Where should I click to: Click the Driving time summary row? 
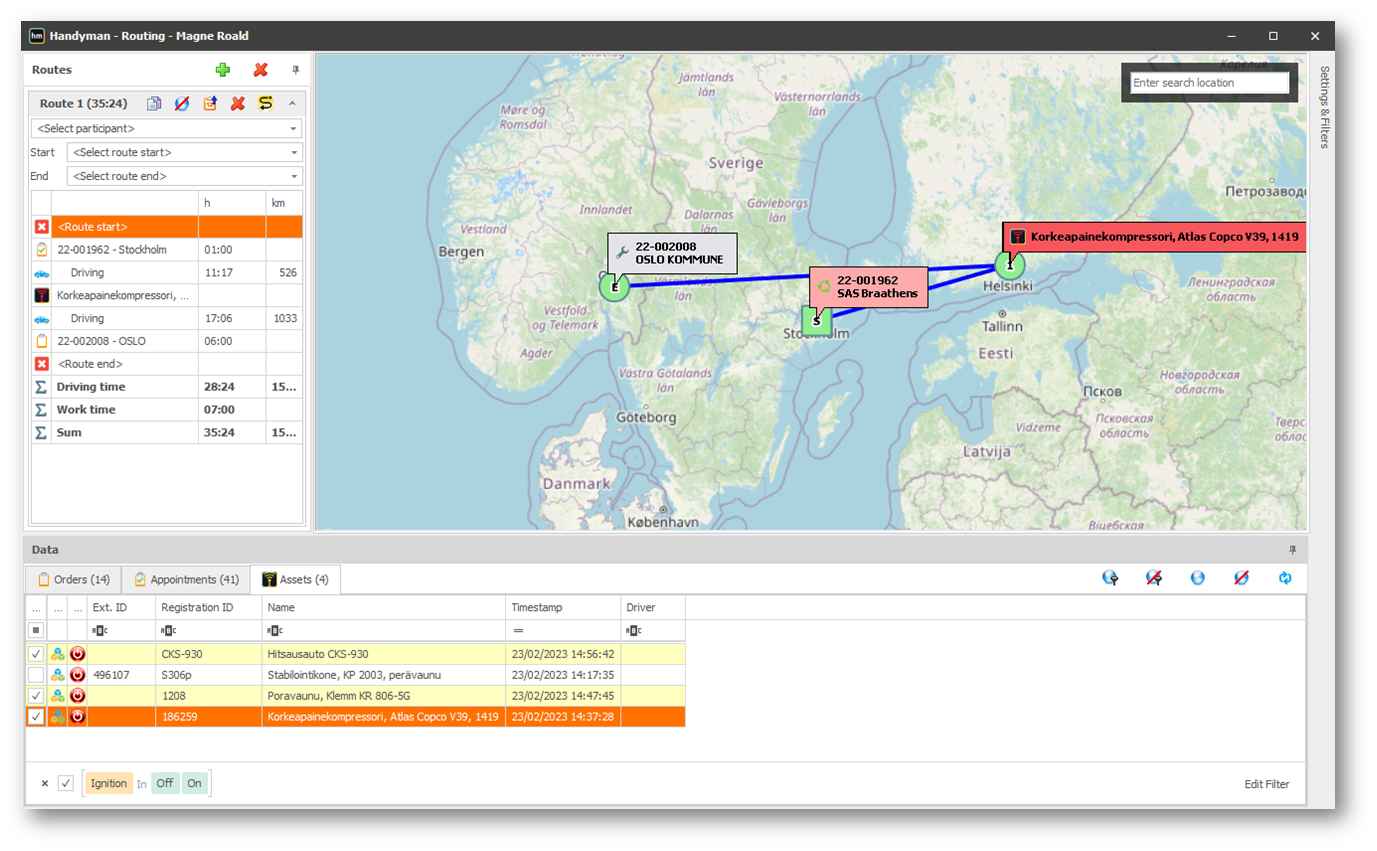point(166,387)
